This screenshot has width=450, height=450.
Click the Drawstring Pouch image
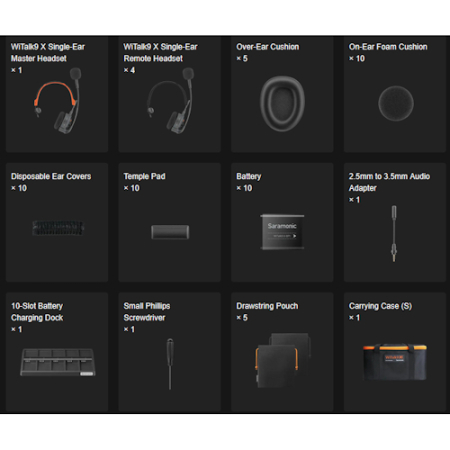click(x=283, y=360)
